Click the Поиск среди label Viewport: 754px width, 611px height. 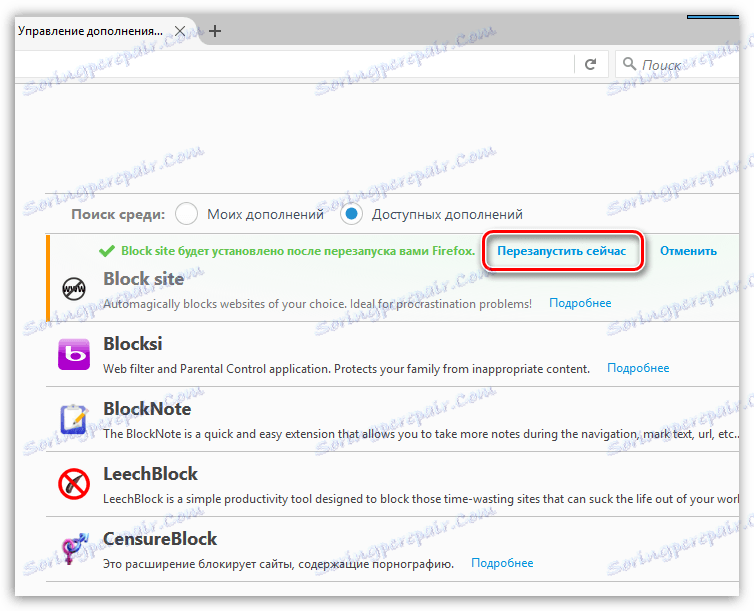(x=118, y=214)
